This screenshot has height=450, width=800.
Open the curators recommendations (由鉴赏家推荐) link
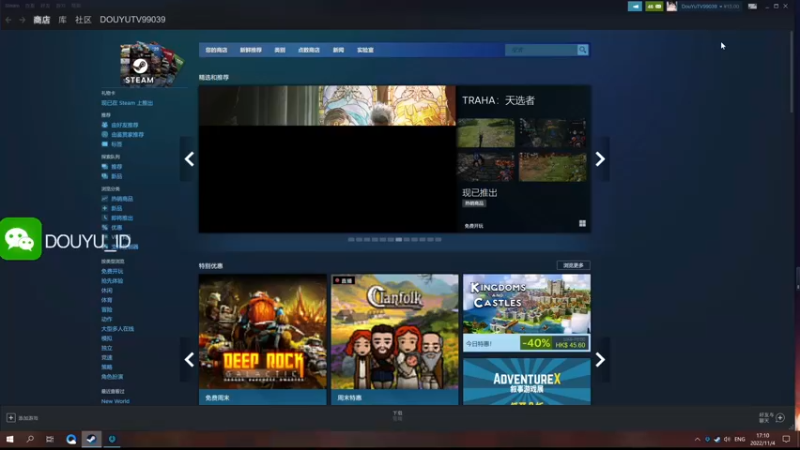[128, 135]
